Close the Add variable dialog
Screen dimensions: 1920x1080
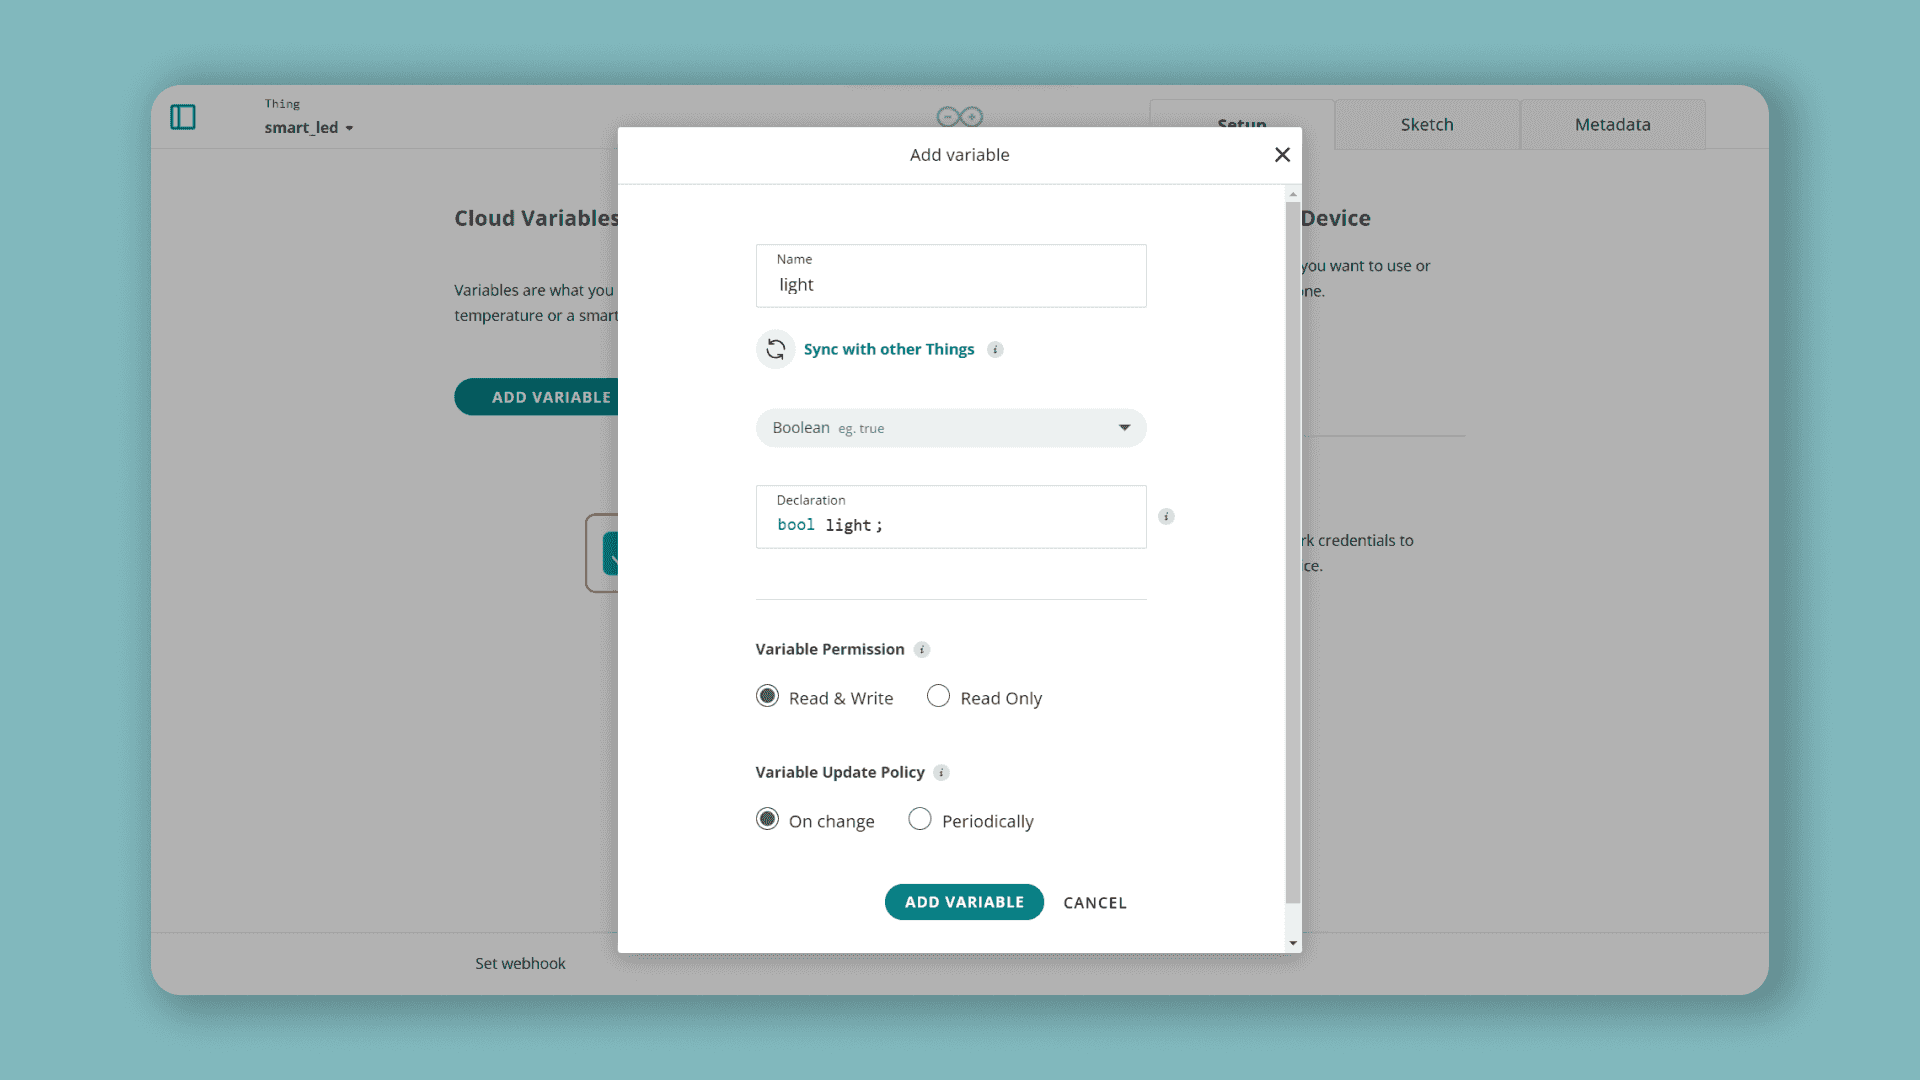coord(1282,155)
